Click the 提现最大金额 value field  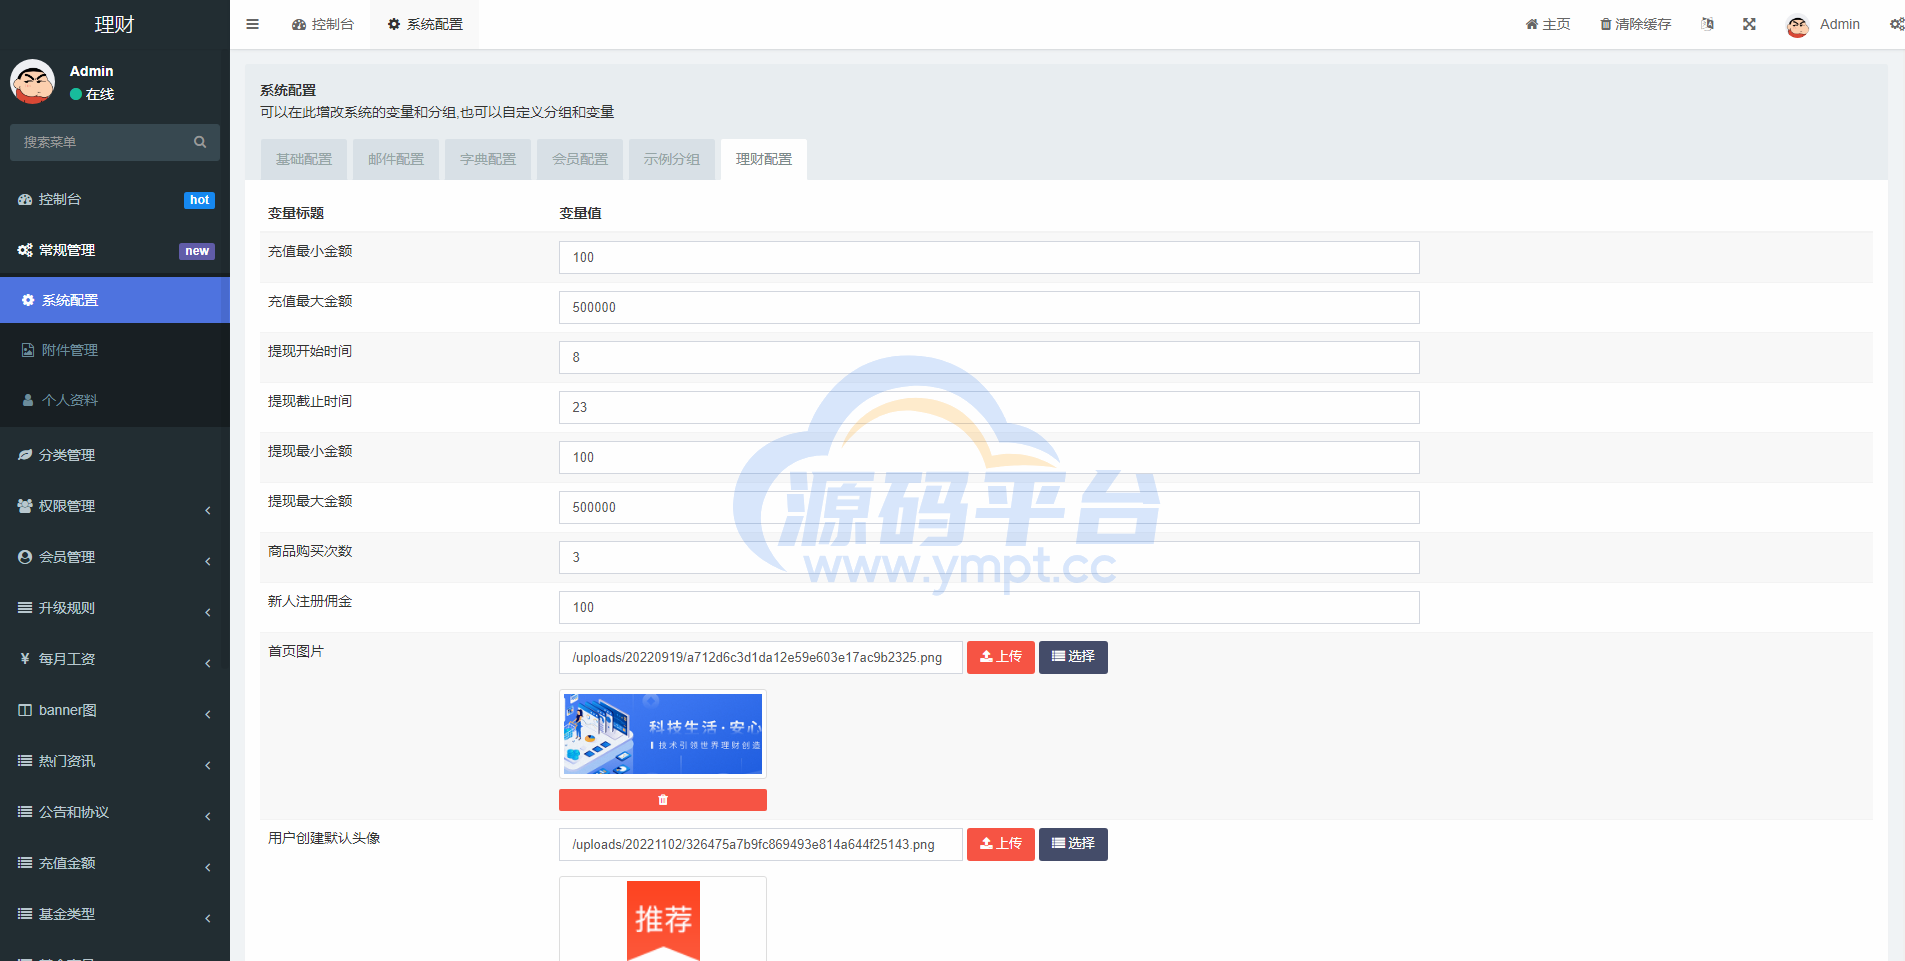click(x=989, y=507)
